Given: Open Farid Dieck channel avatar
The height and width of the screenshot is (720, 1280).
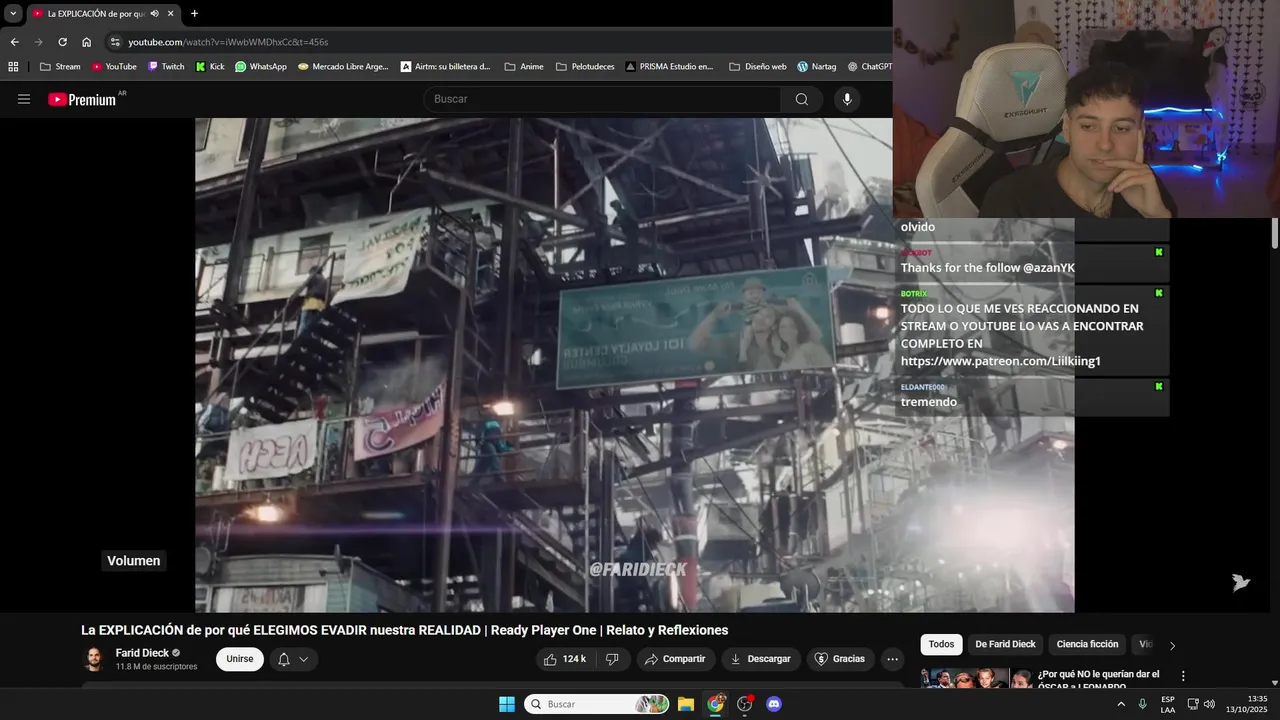Looking at the screenshot, I should (x=94, y=659).
